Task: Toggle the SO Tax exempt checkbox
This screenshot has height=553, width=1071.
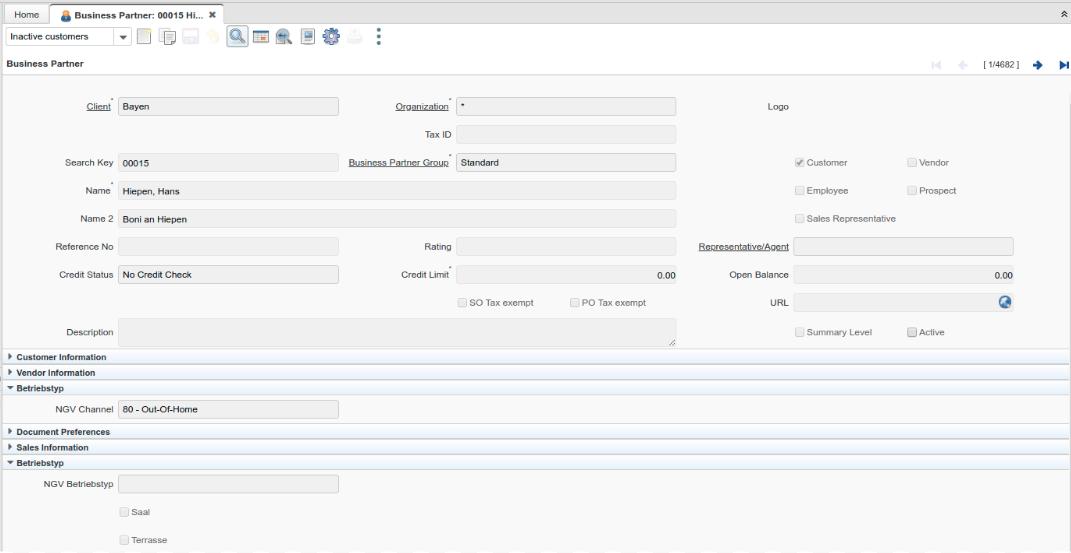Action: [462, 302]
